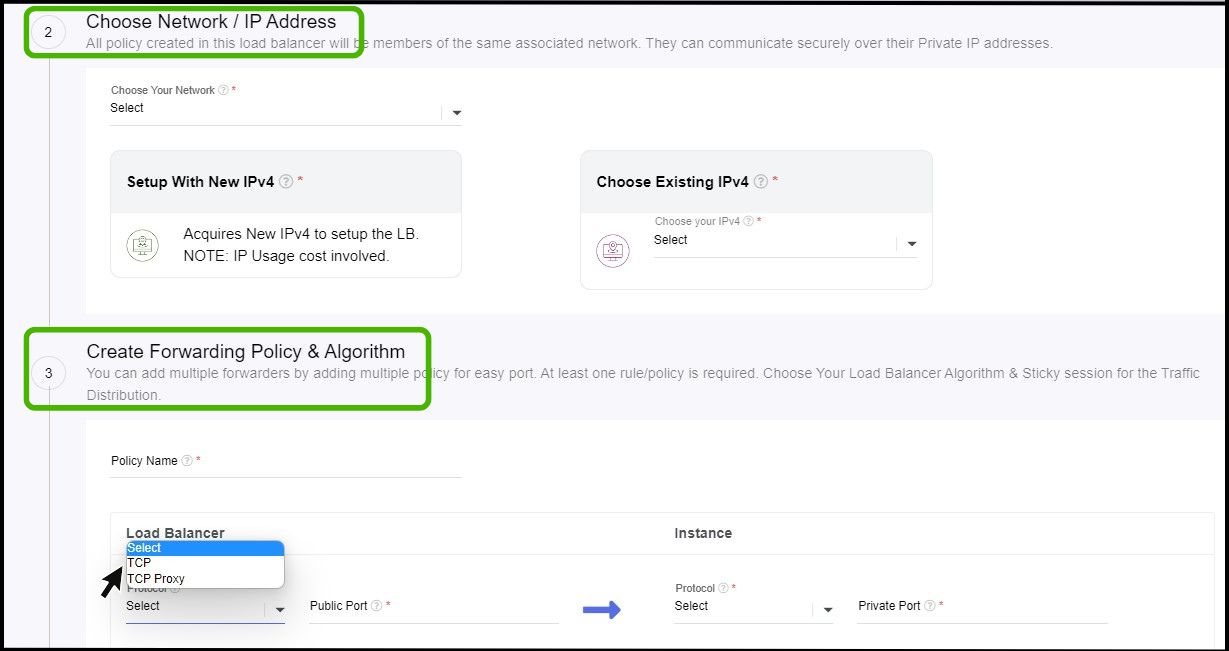Image resolution: width=1229 pixels, height=651 pixels.
Task: Click the Load Balancer column header
Action: (175, 533)
